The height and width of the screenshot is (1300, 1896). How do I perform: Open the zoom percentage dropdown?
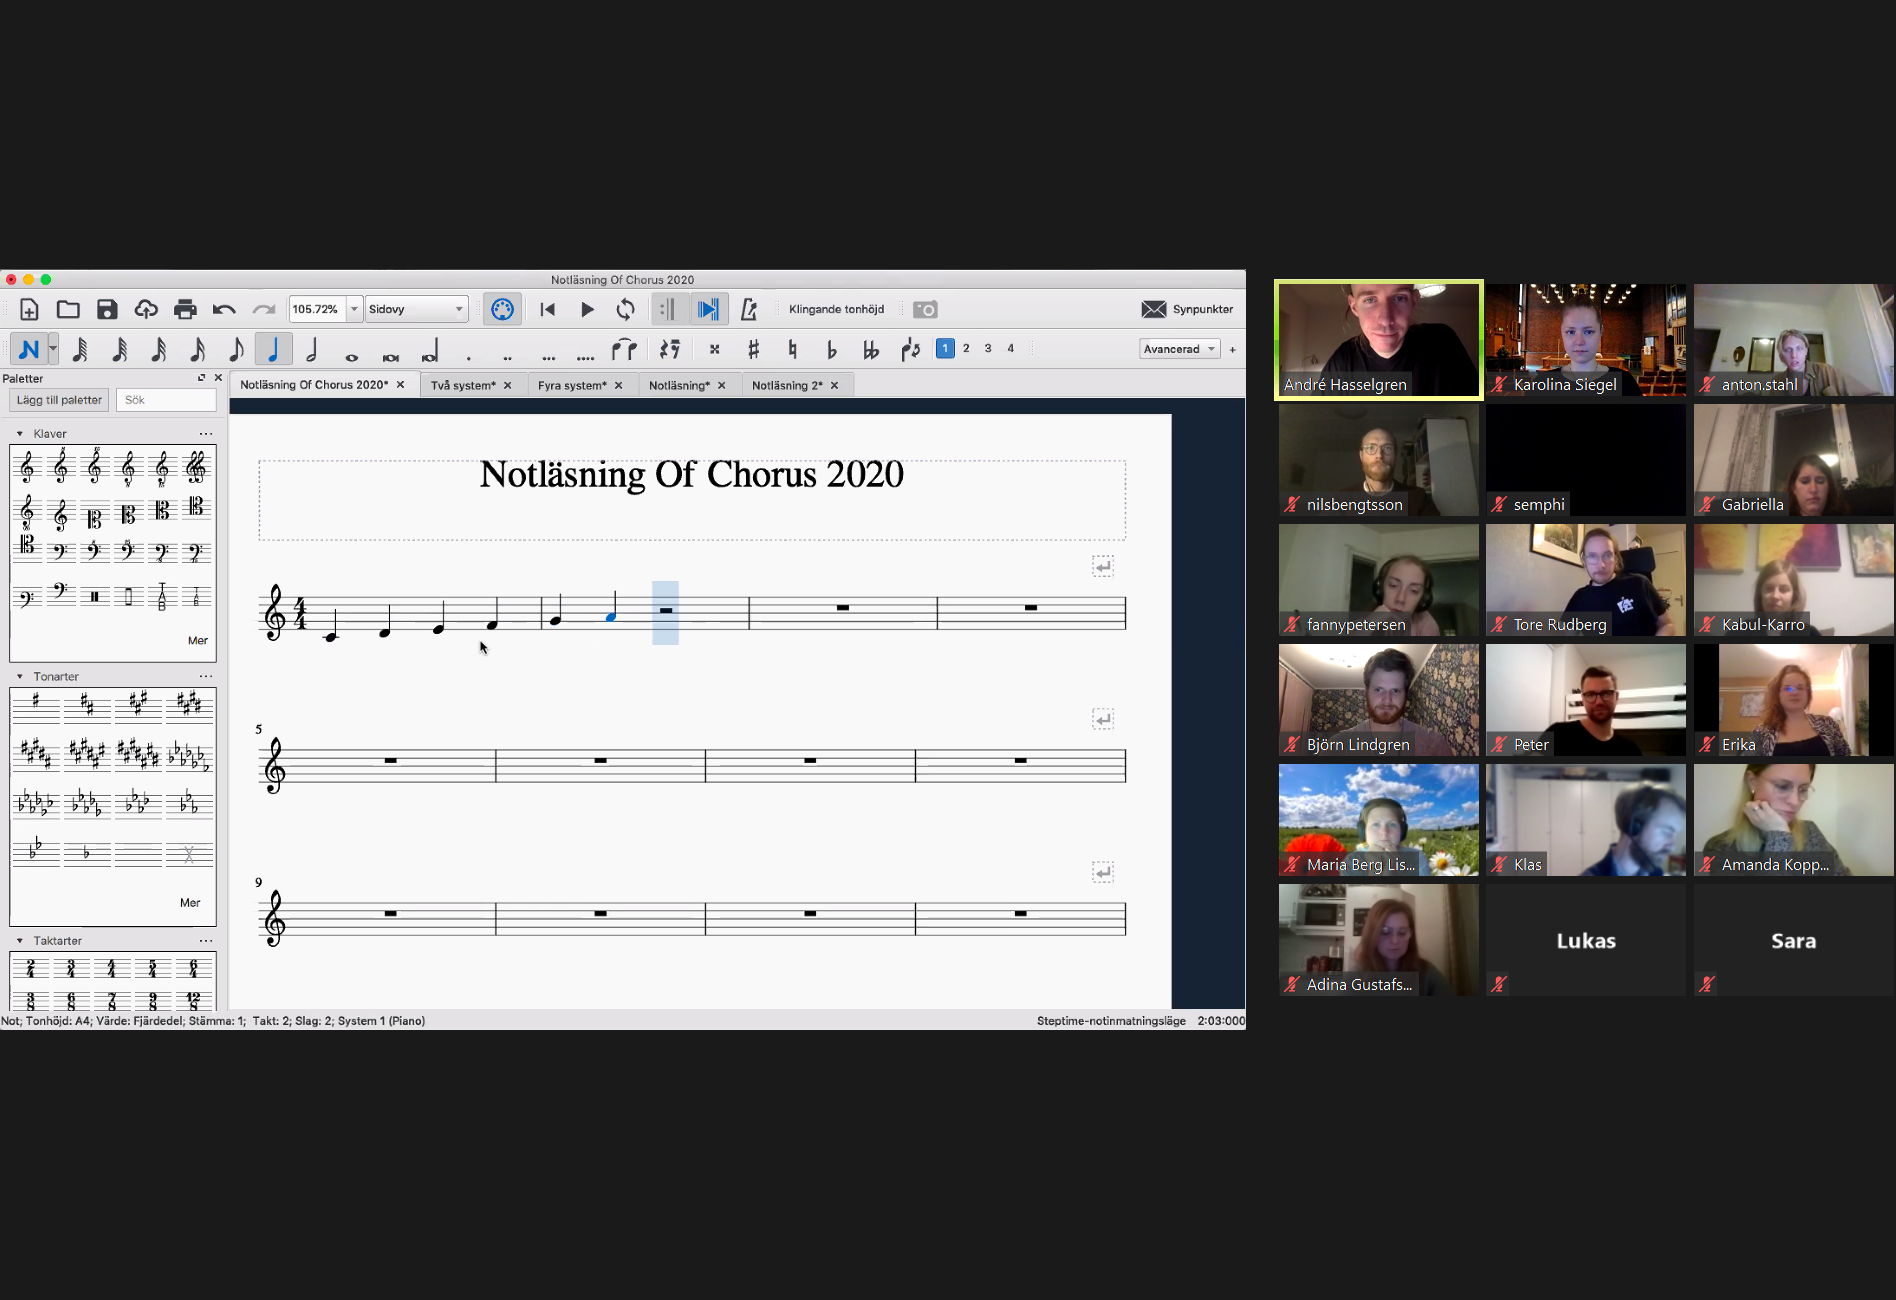tap(354, 310)
